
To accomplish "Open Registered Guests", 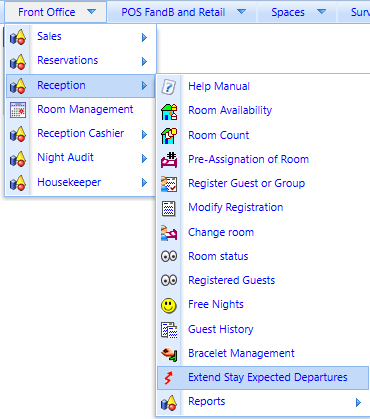I will 263,281.
